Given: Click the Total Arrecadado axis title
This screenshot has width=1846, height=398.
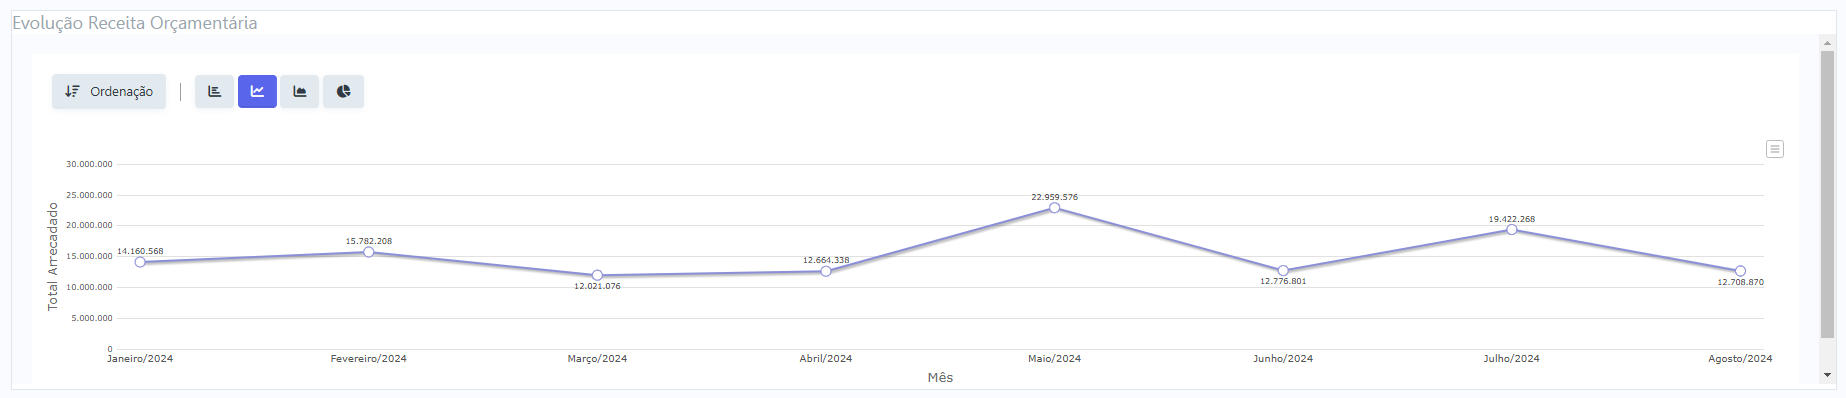Looking at the screenshot, I should pos(53,257).
